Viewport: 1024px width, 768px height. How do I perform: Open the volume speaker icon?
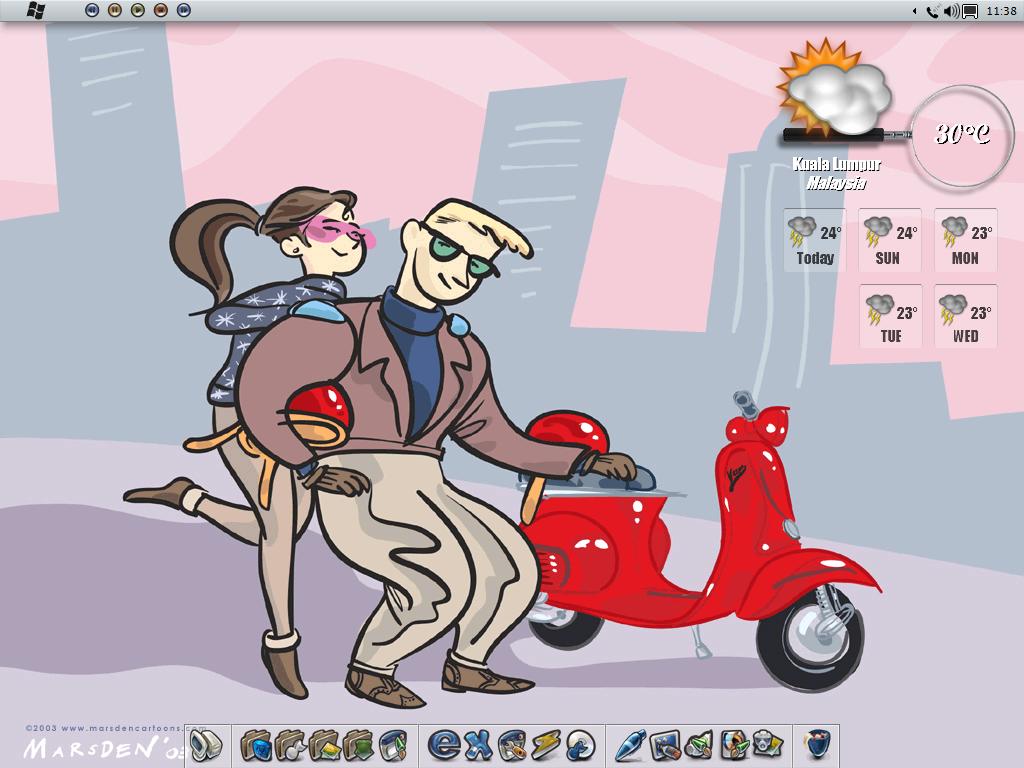point(951,12)
